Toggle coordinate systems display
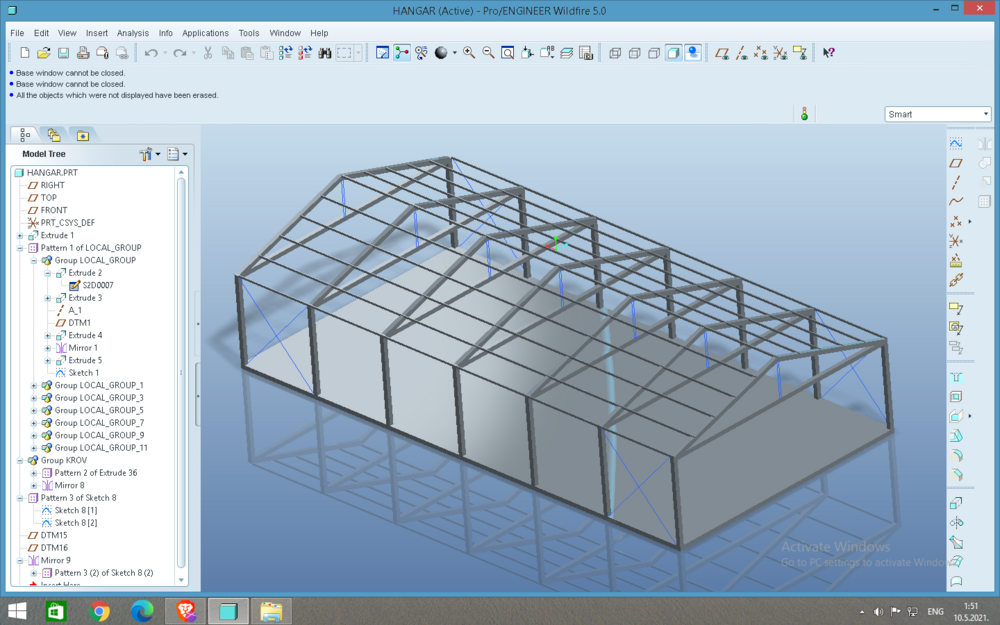 (780, 53)
